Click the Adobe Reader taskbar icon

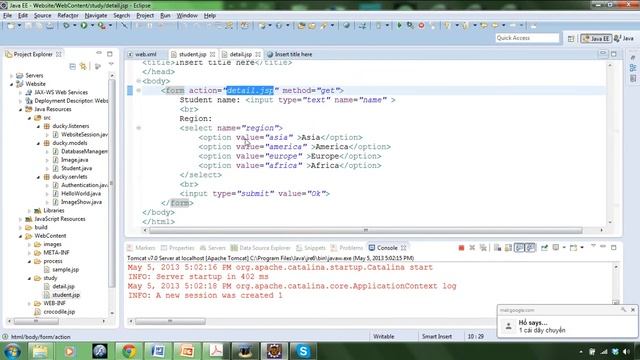(216, 351)
